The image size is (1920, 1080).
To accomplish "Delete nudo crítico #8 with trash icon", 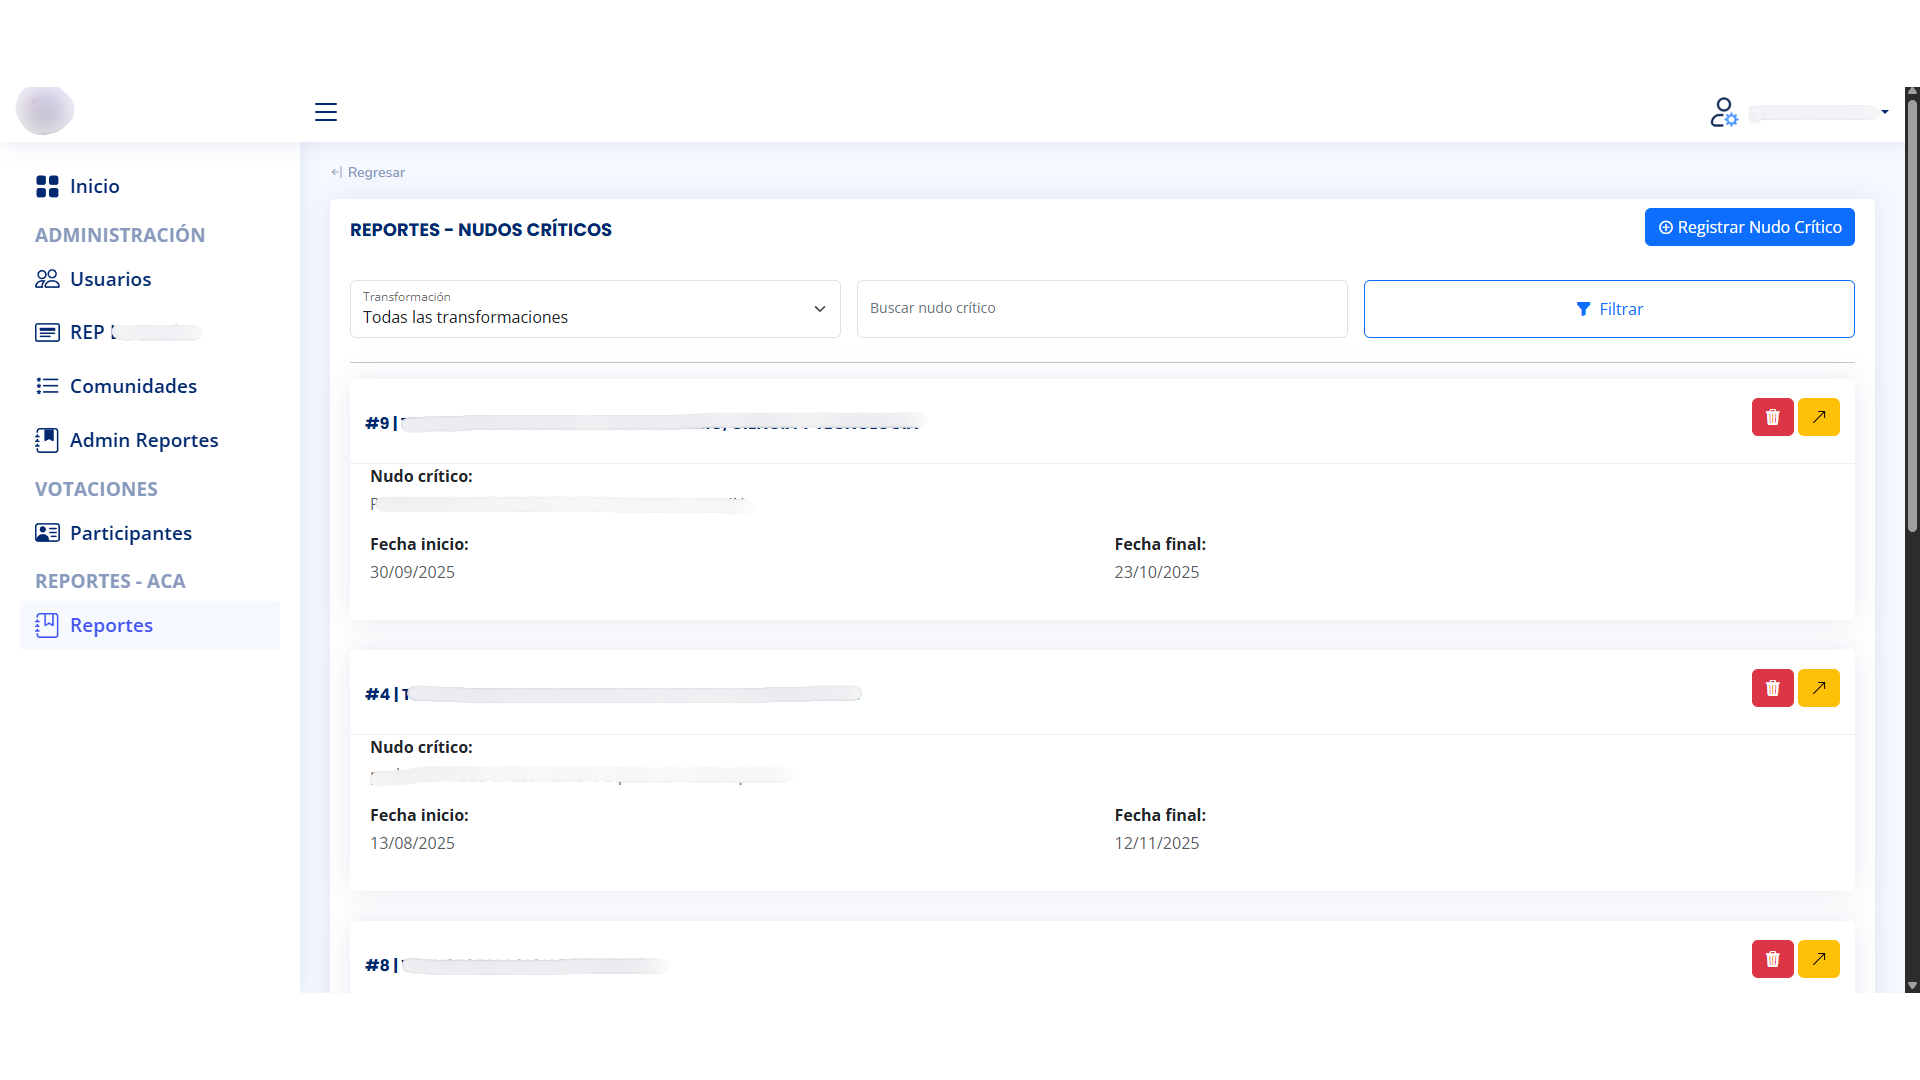I will tap(1772, 959).
